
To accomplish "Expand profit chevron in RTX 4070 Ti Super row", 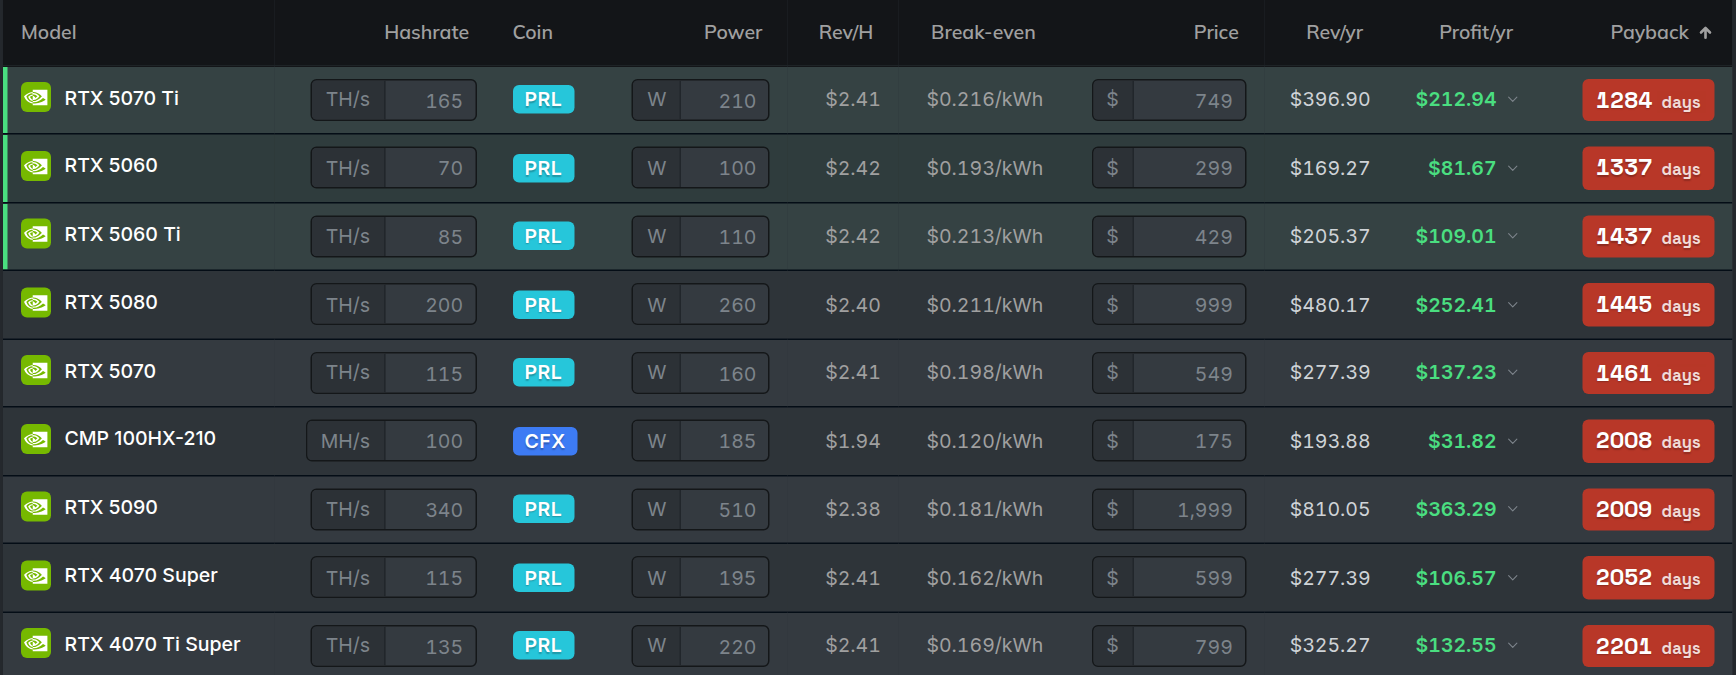I will pyautogui.click(x=1513, y=645).
